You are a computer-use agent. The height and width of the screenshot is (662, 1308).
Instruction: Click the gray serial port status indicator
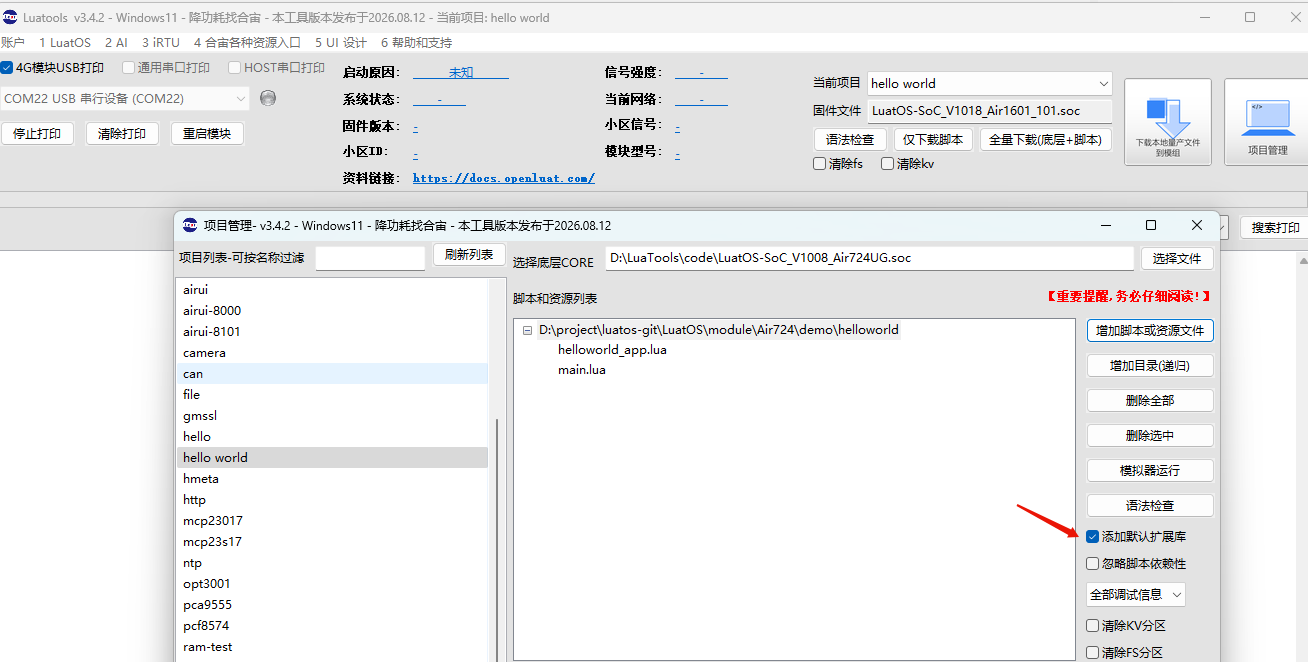point(267,98)
